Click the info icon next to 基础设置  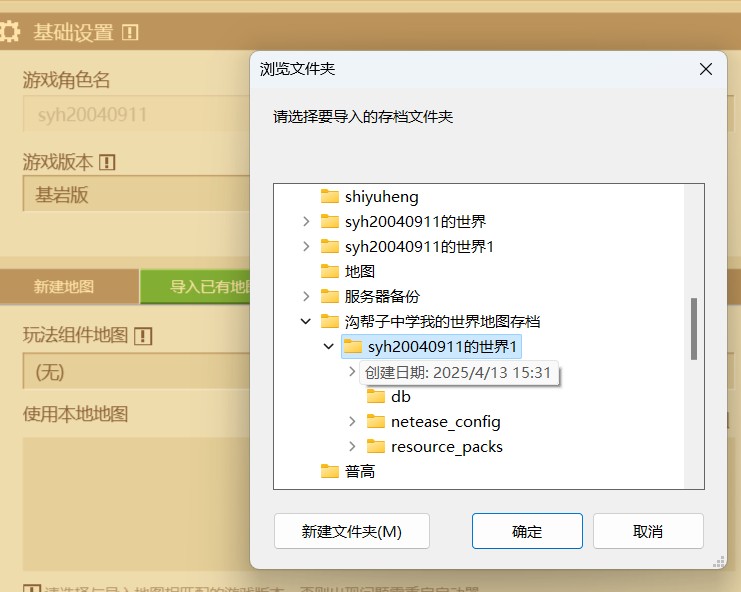tap(130, 32)
